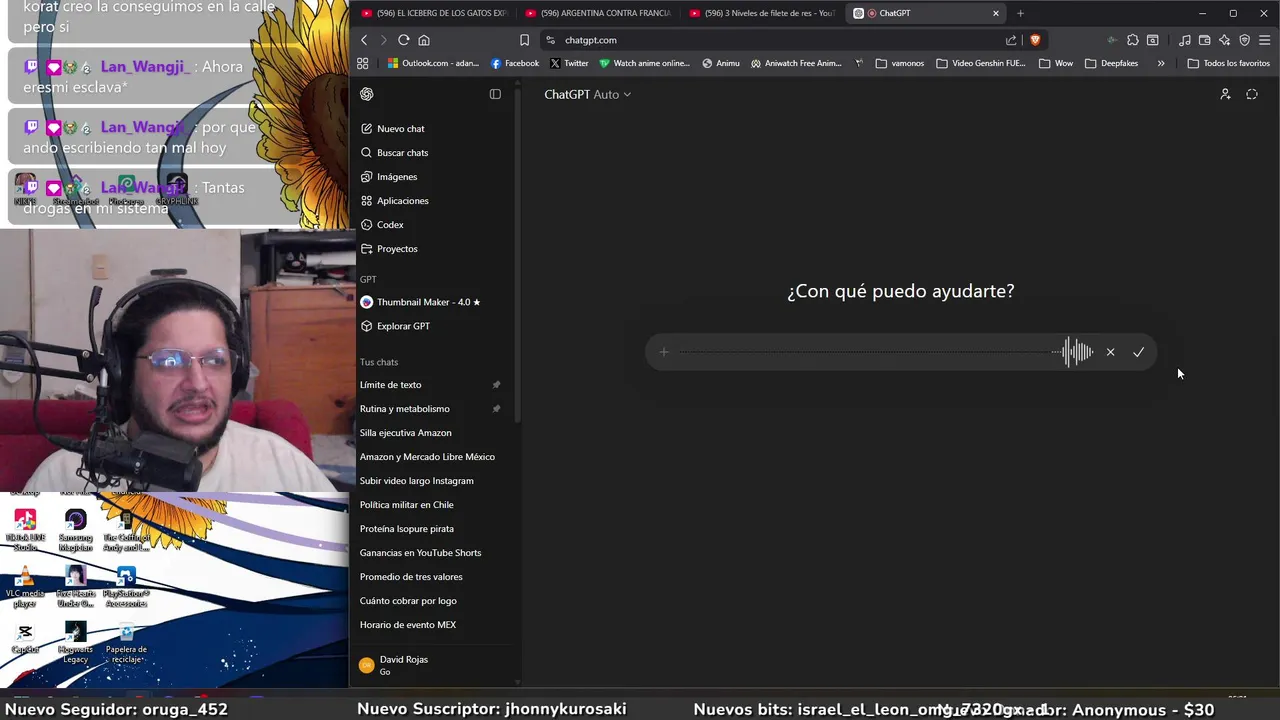Open the Facebook bookmark

click(515, 63)
